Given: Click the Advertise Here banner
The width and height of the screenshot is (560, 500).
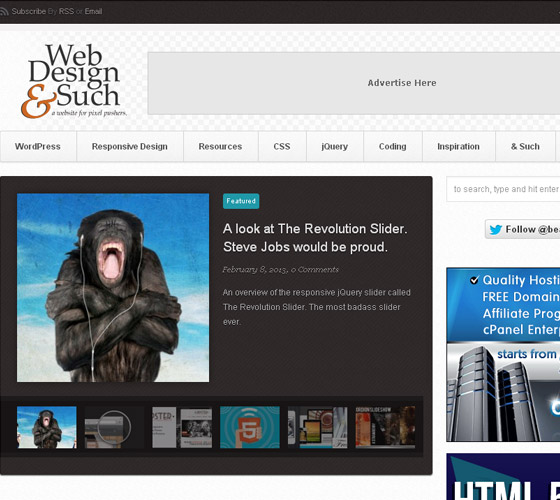Looking at the screenshot, I should click(x=354, y=83).
